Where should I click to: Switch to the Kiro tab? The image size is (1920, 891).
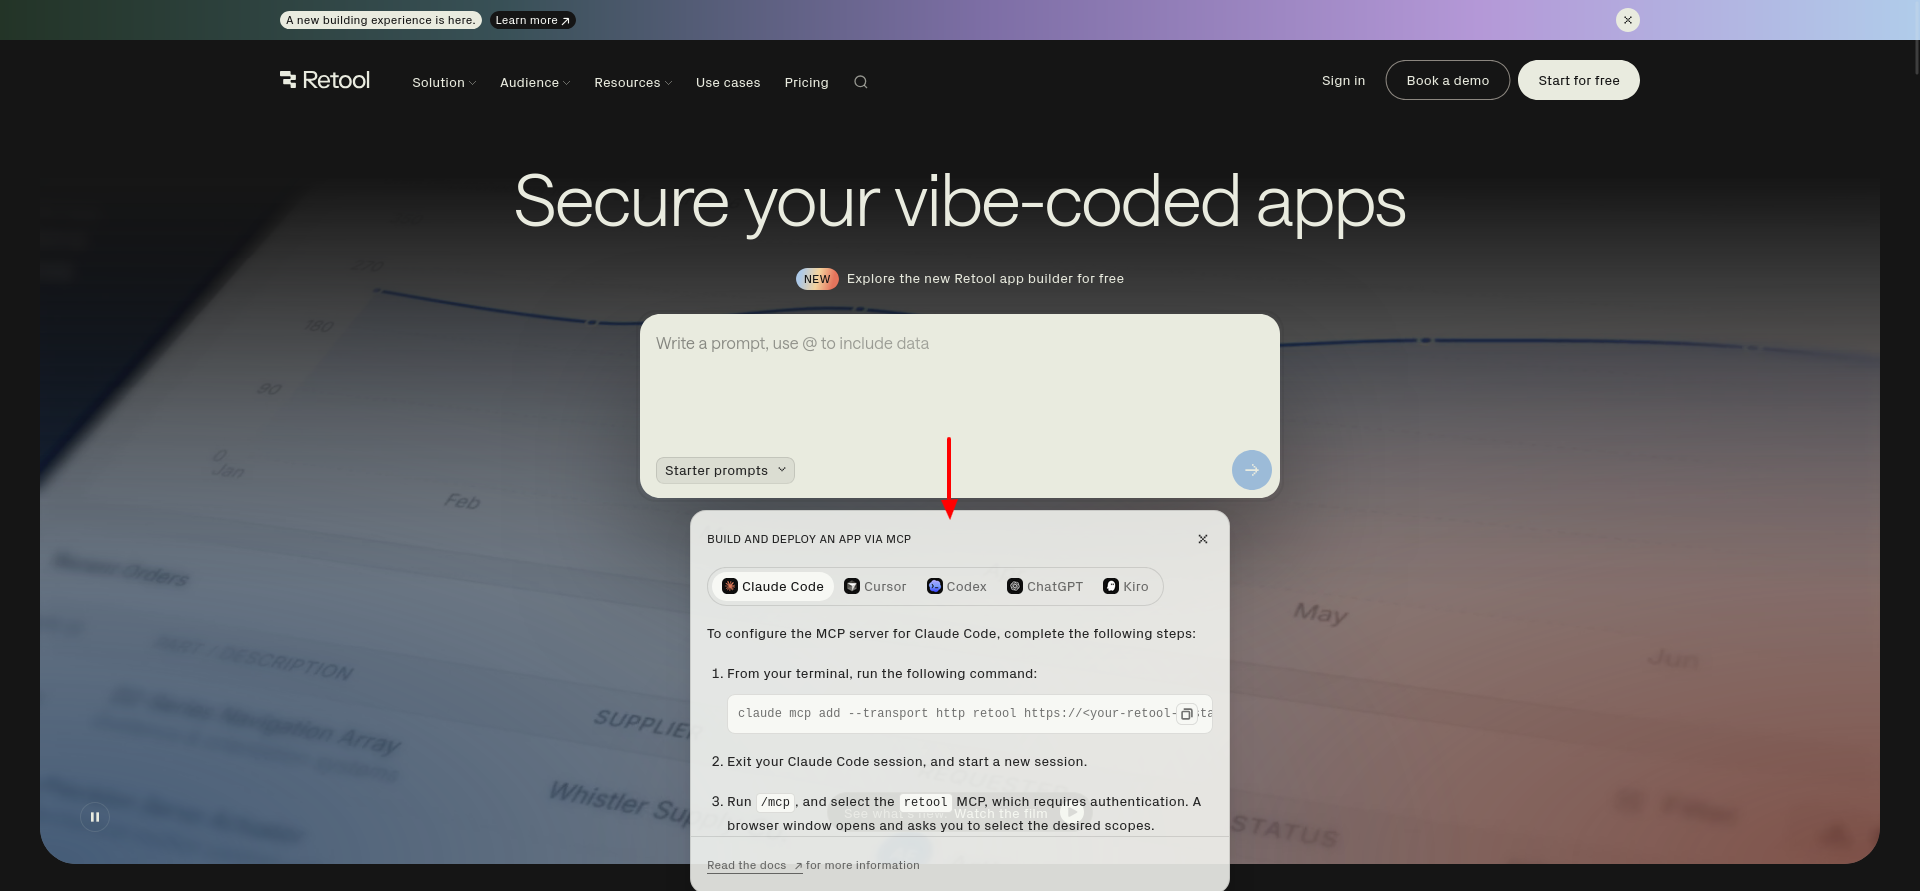point(1126,587)
